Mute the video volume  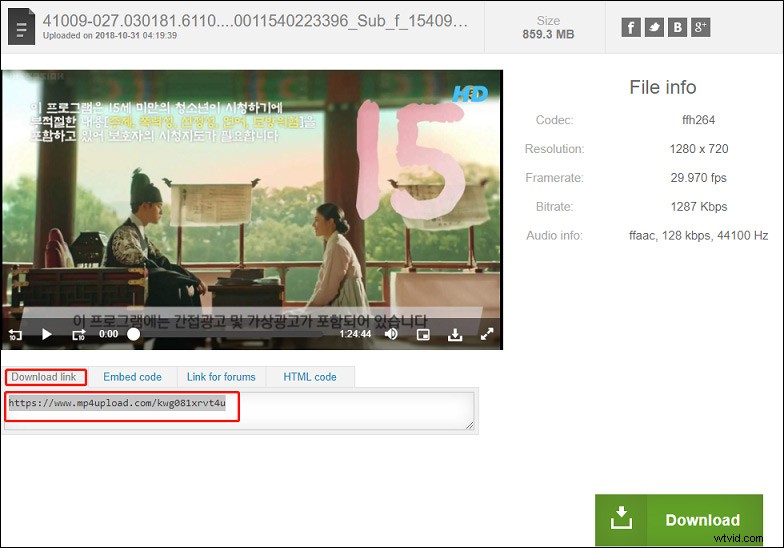click(x=391, y=334)
